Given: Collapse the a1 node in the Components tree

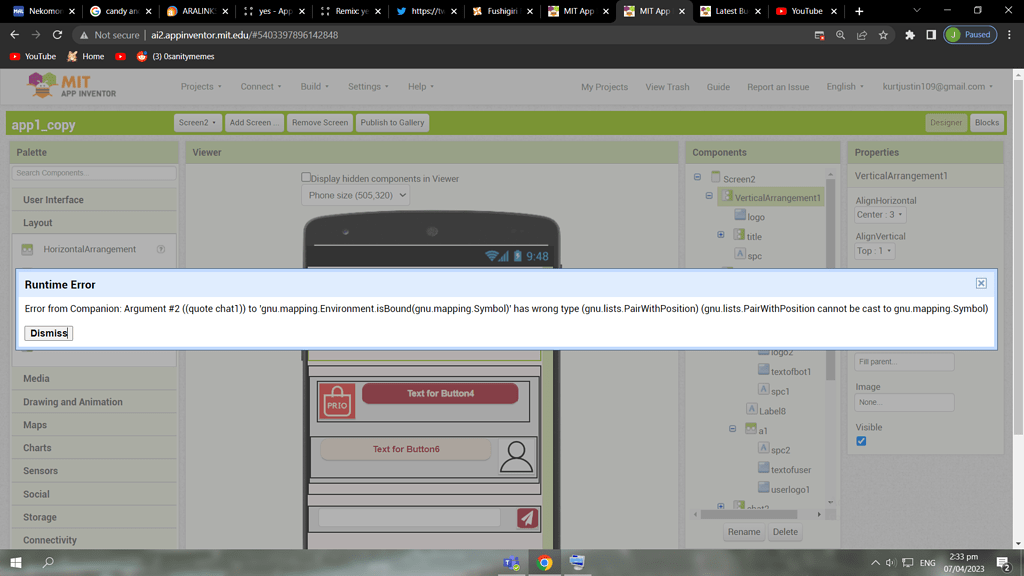Looking at the screenshot, I should pos(733,430).
